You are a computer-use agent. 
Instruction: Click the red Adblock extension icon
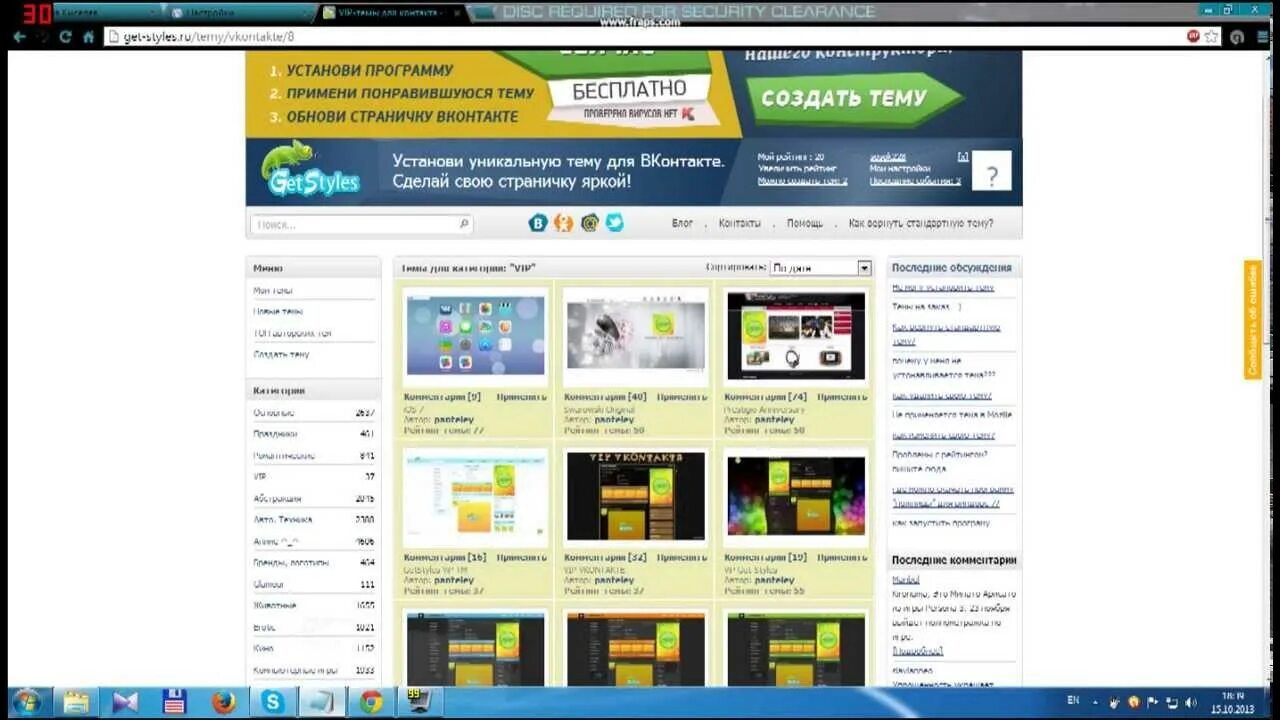pos(1193,36)
